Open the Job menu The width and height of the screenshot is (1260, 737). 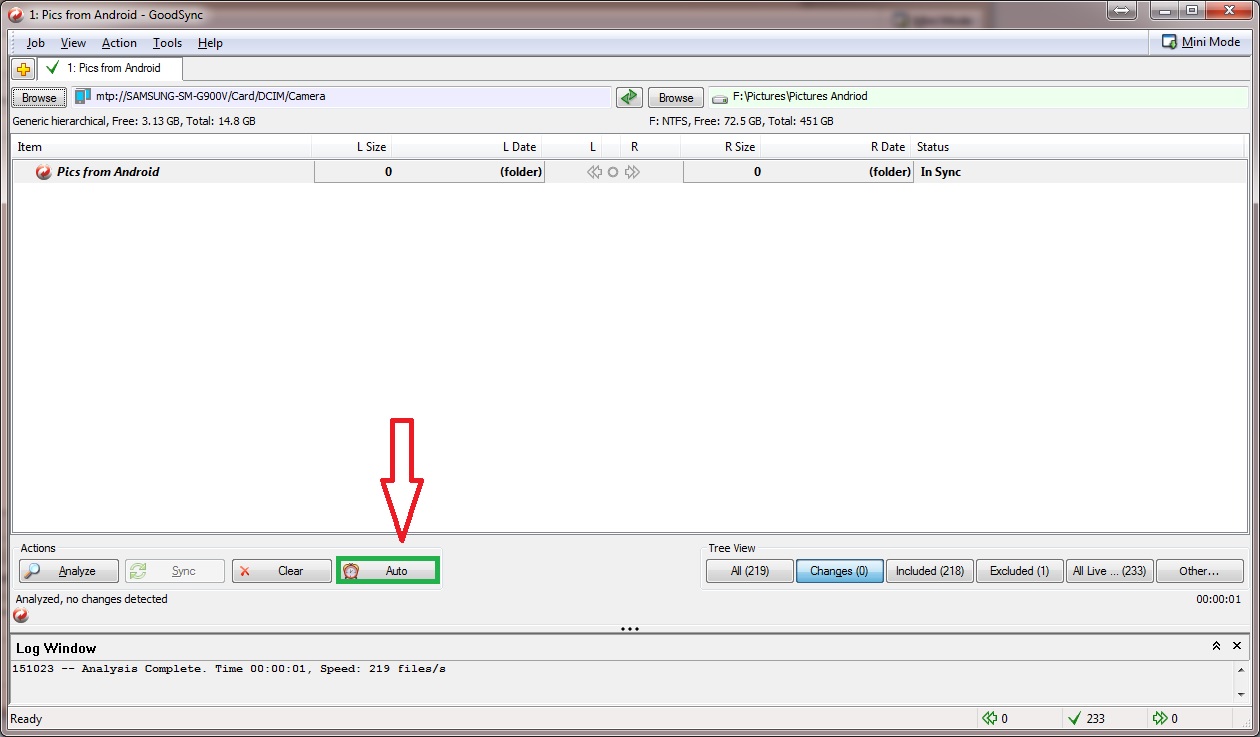[x=36, y=43]
